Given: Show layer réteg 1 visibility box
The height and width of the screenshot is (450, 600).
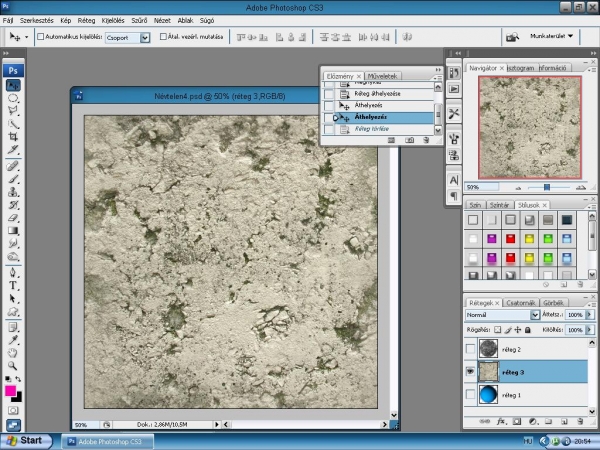Looking at the screenshot, I should pyautogui.click(x=470, y=395).
